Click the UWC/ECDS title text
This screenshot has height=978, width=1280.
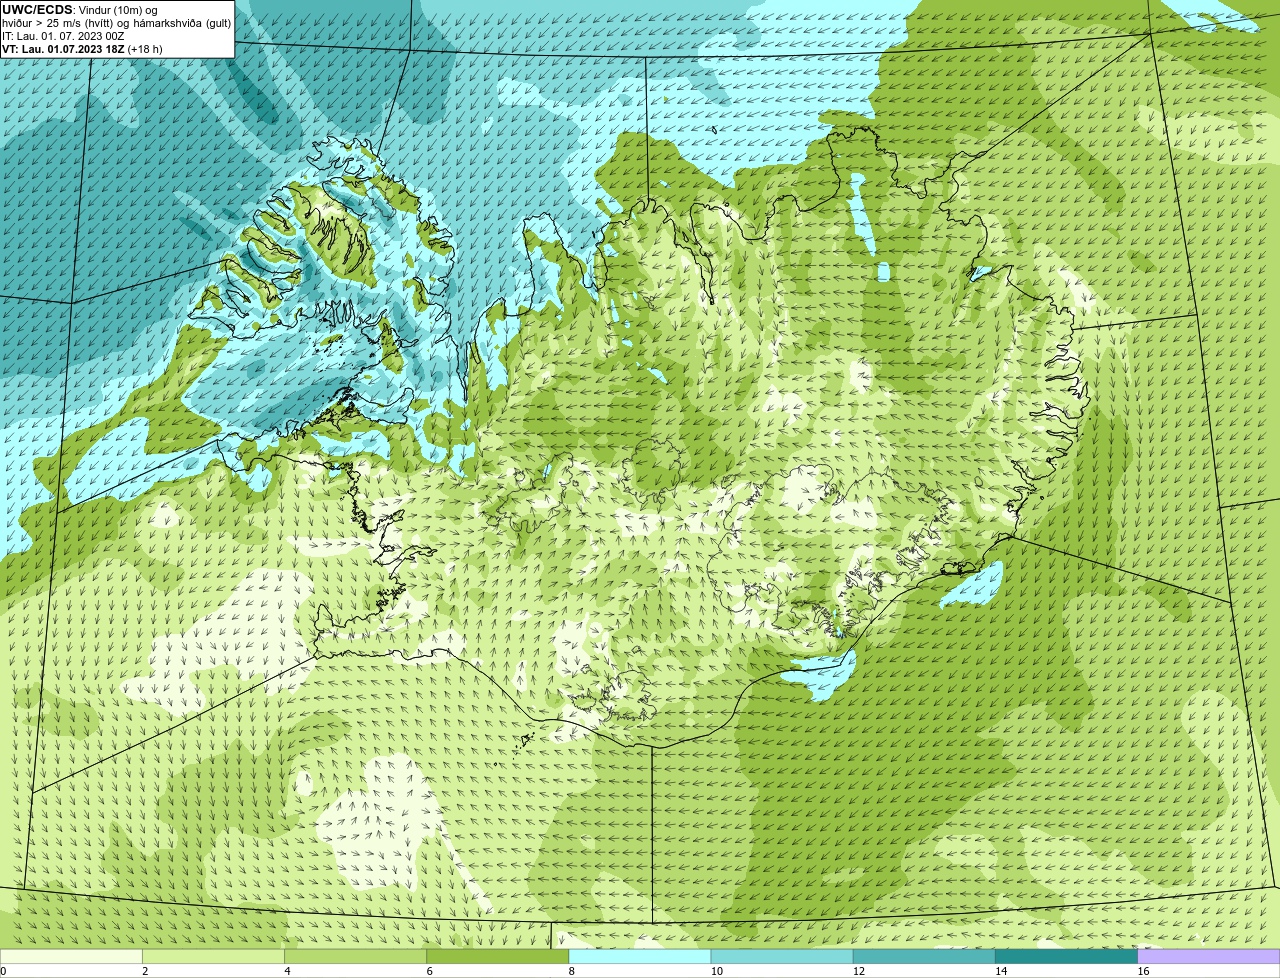tap(37, 9)
